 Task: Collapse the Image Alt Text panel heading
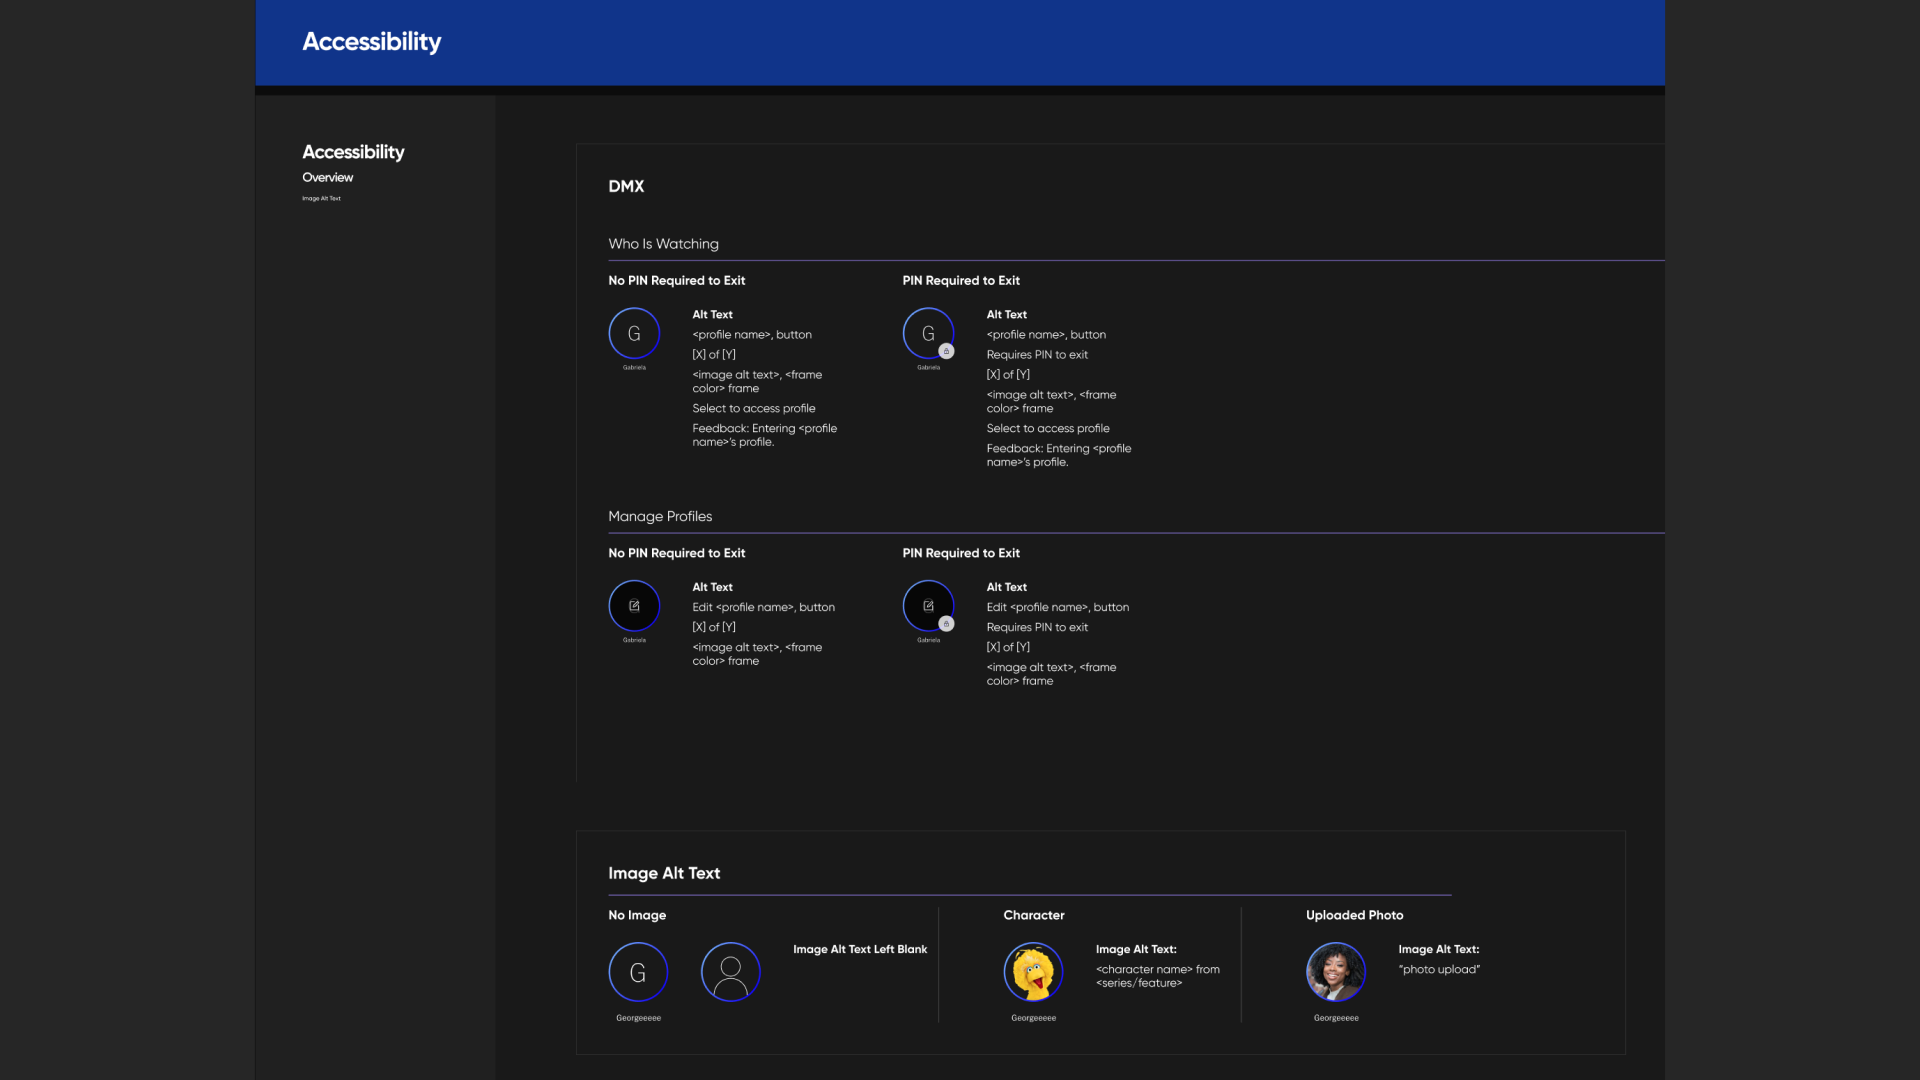pos(664,873)
